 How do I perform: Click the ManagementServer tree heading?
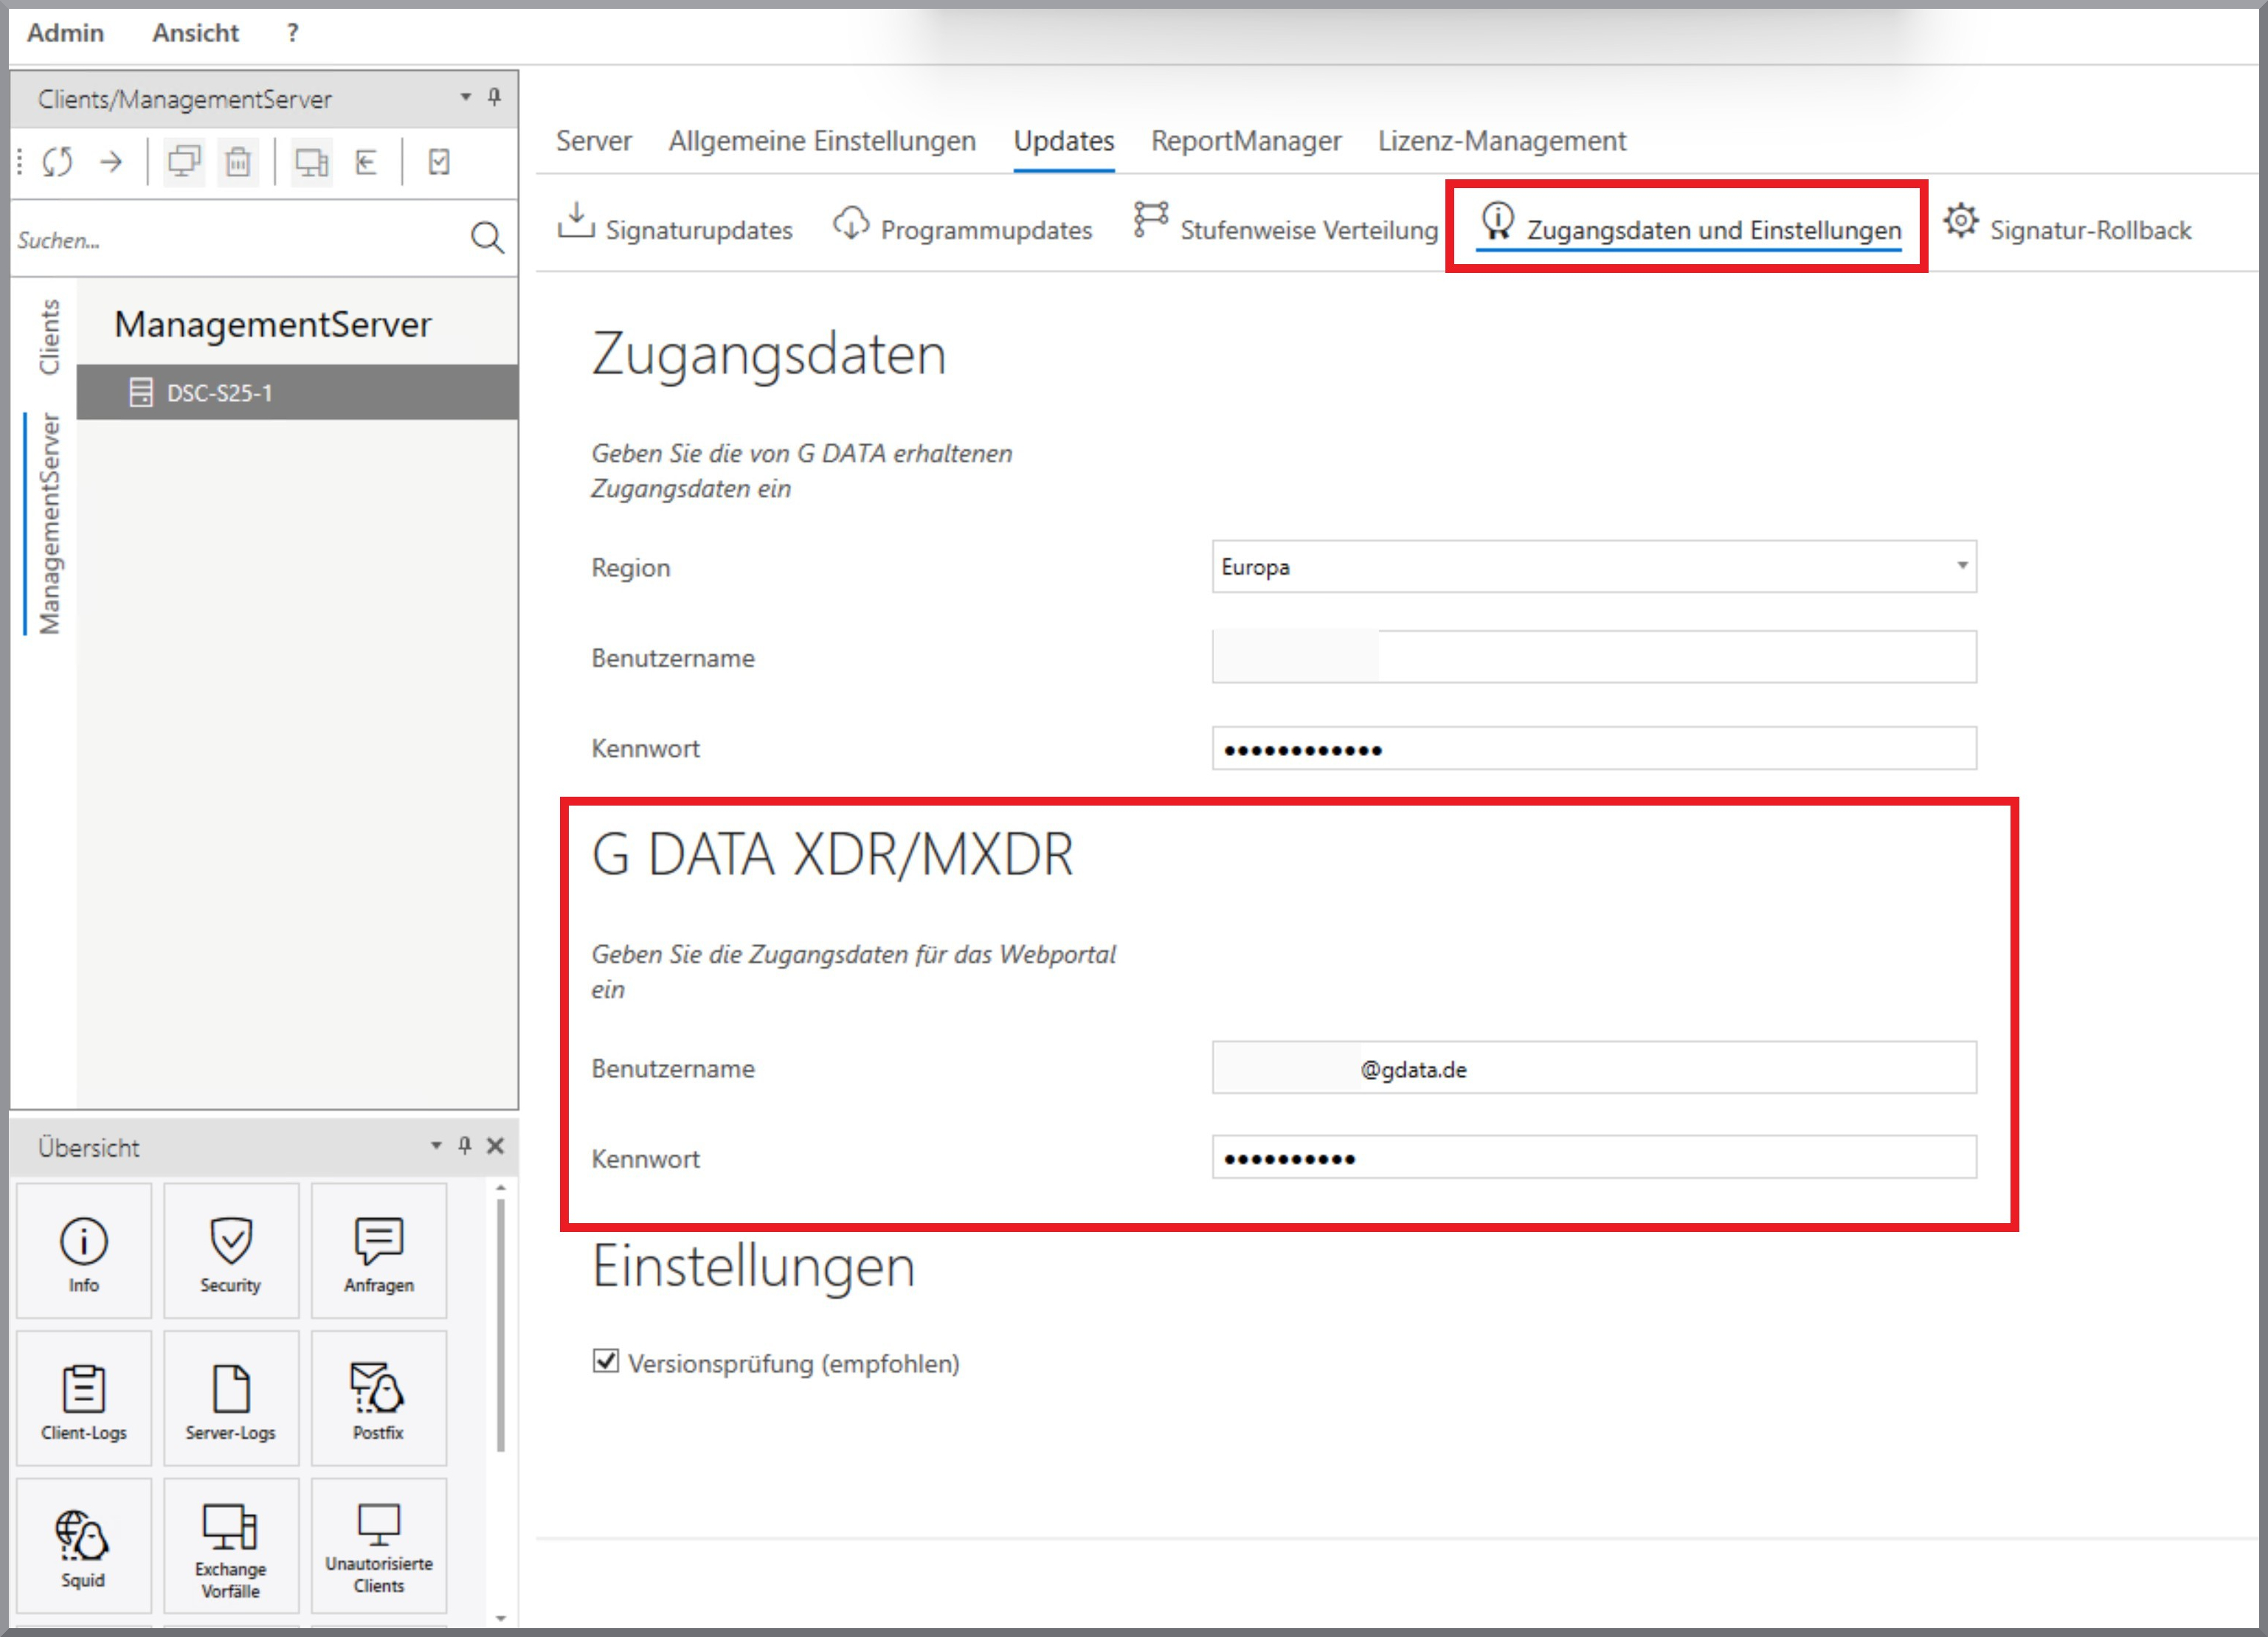point(273,324)
